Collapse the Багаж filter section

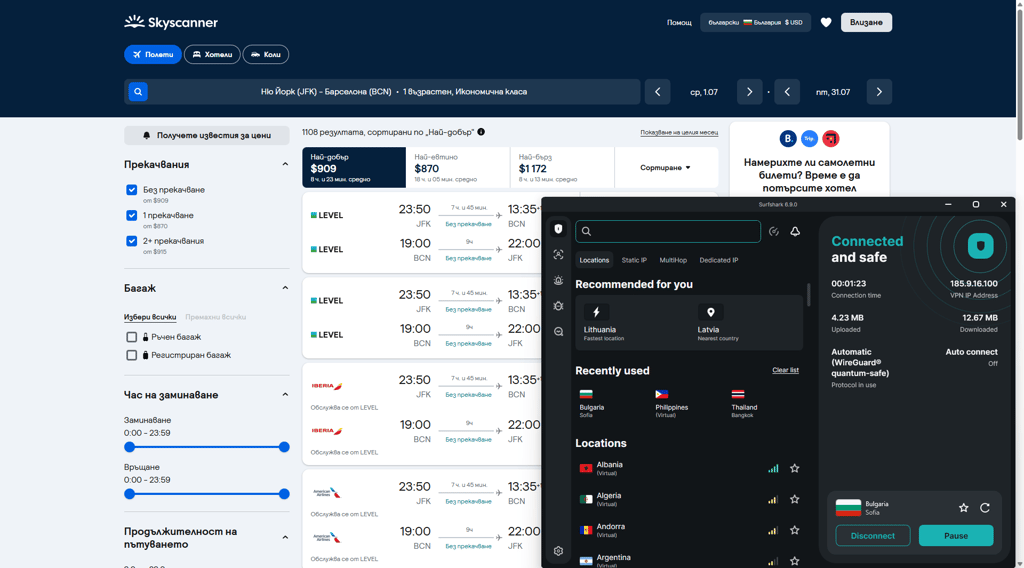pos(285,288)
